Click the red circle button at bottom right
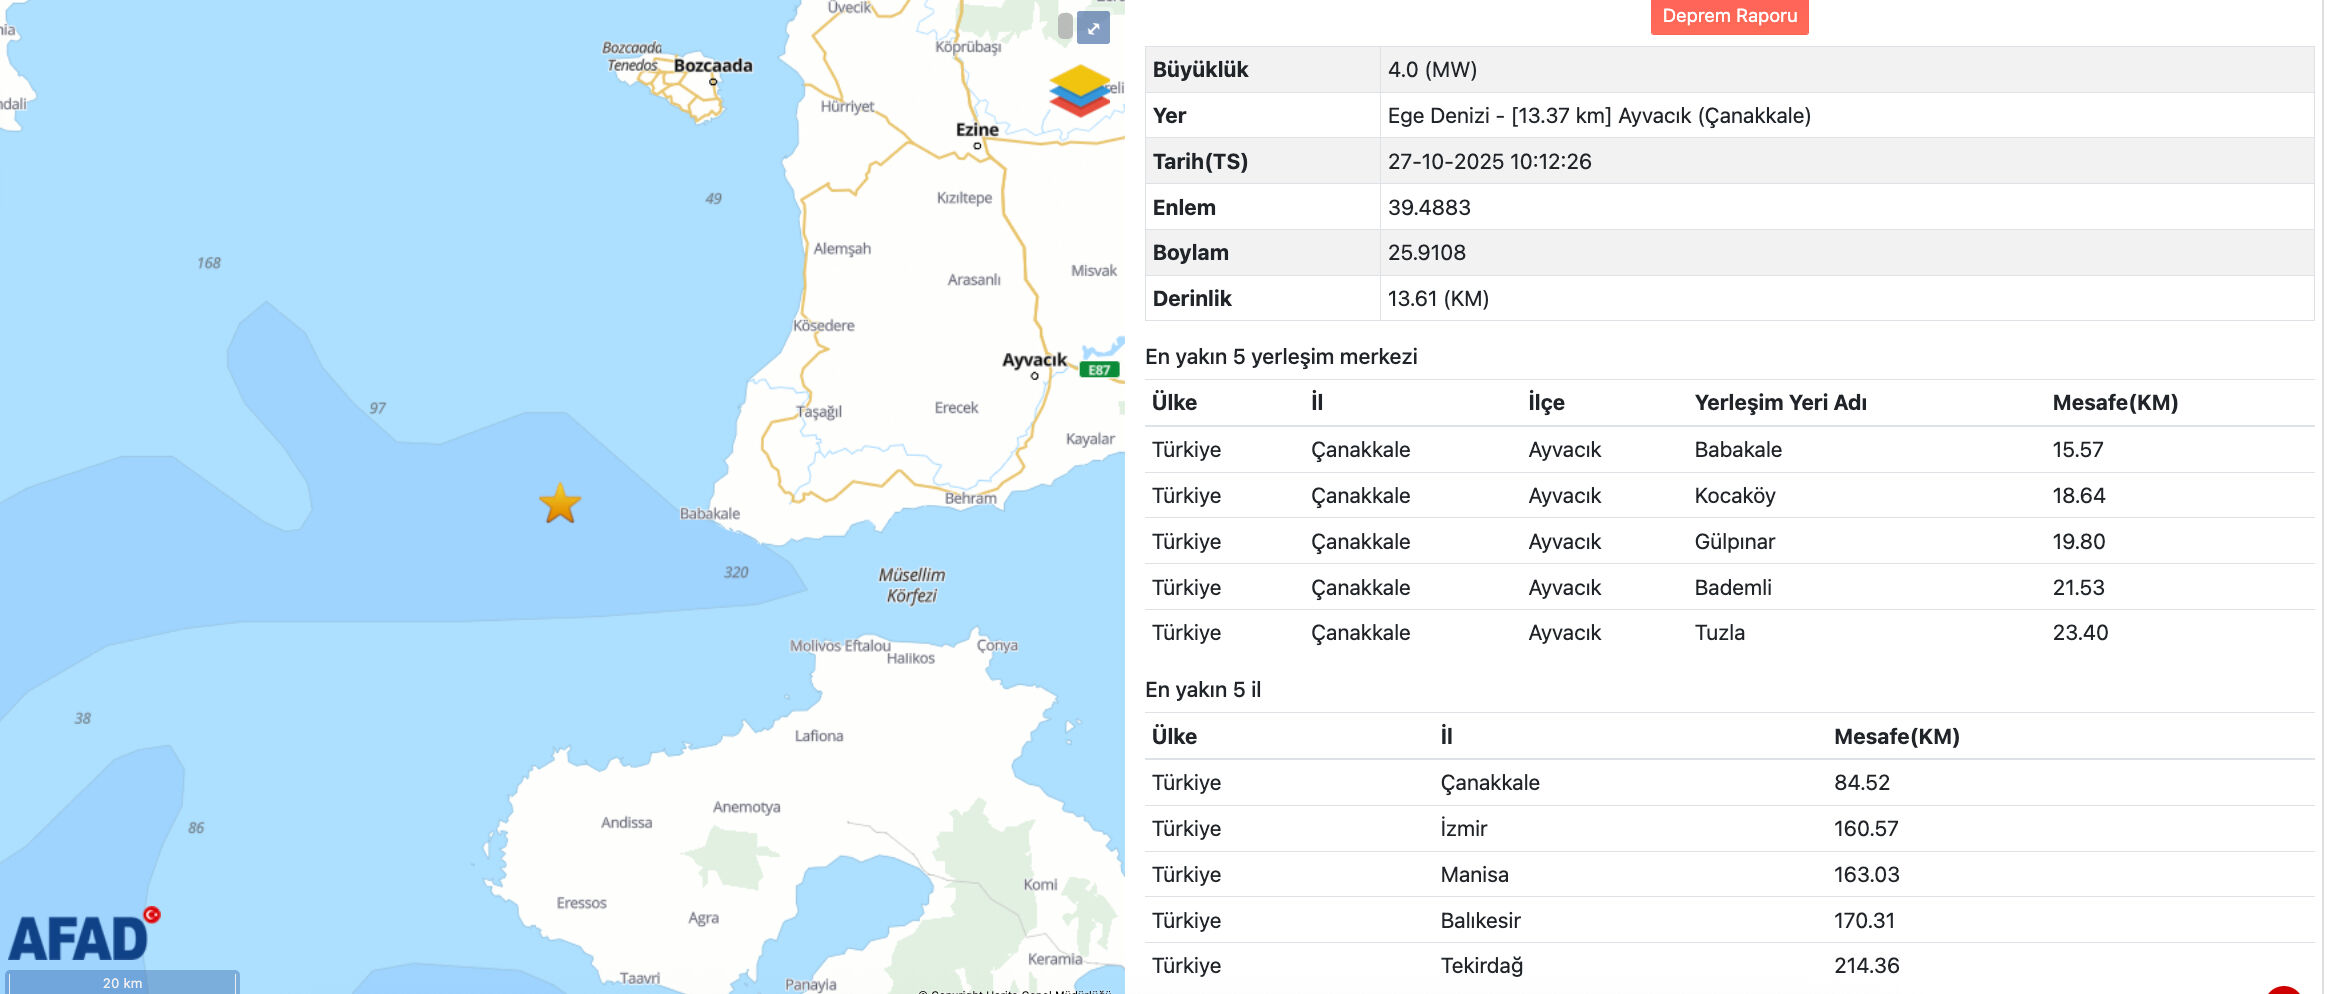The image size is (2328, 994). point(2283,989)
